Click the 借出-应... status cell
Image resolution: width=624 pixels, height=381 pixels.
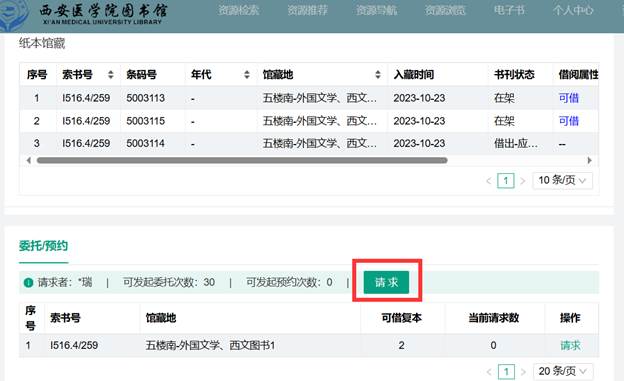click(516, 143)
